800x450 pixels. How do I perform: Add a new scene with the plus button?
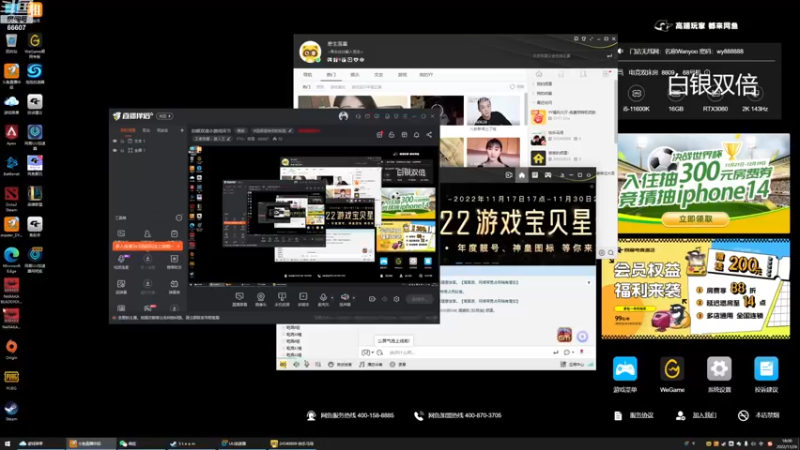tap(182, 131)
